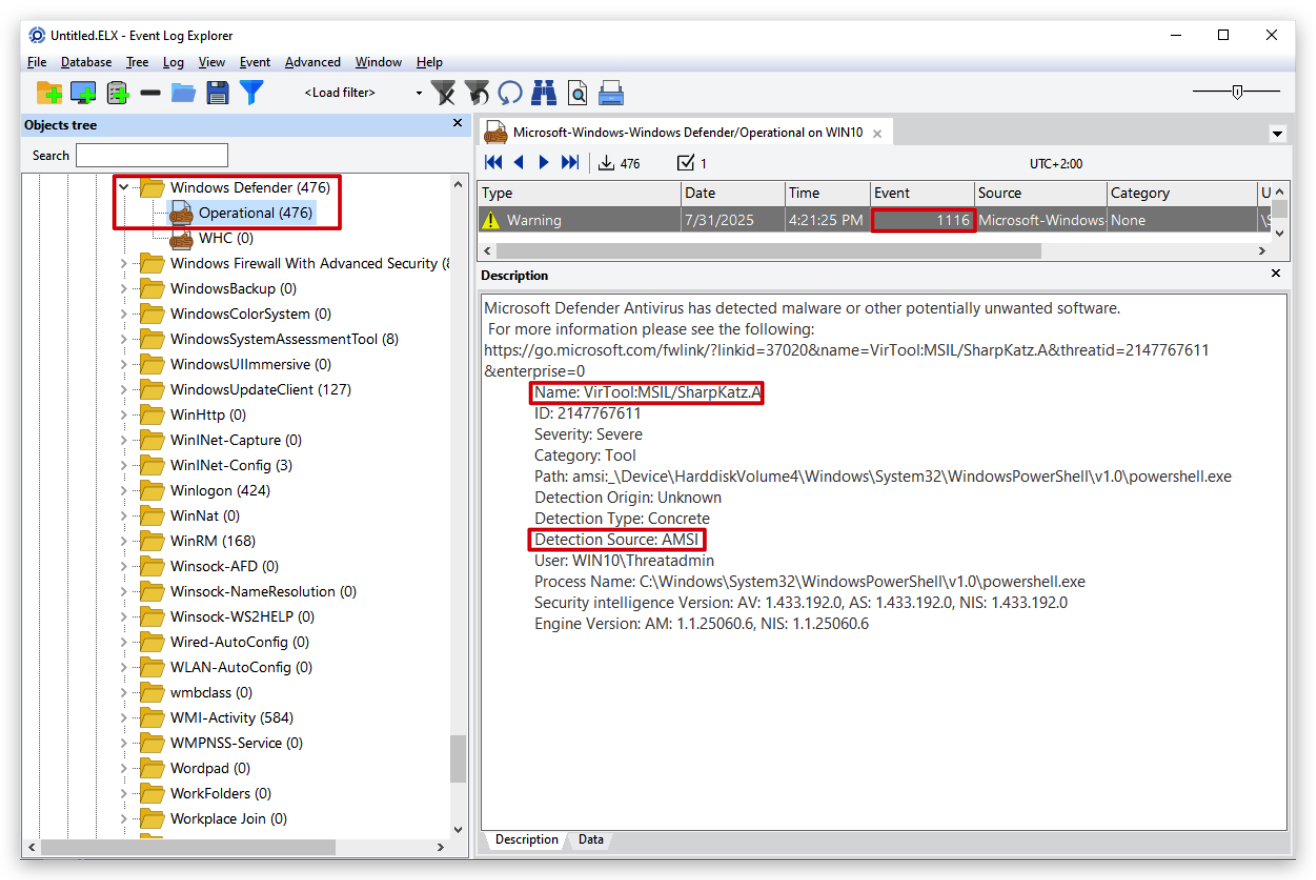This screenshot has height=880, width=1316.
Task: Click the blue filter funnel icon
Action: click(x=251, y=93)
